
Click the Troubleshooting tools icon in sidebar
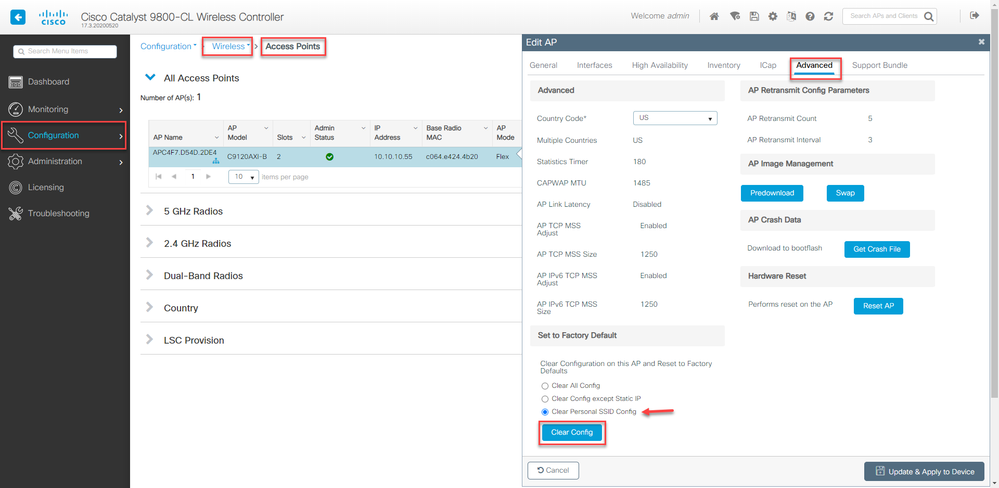16,213
